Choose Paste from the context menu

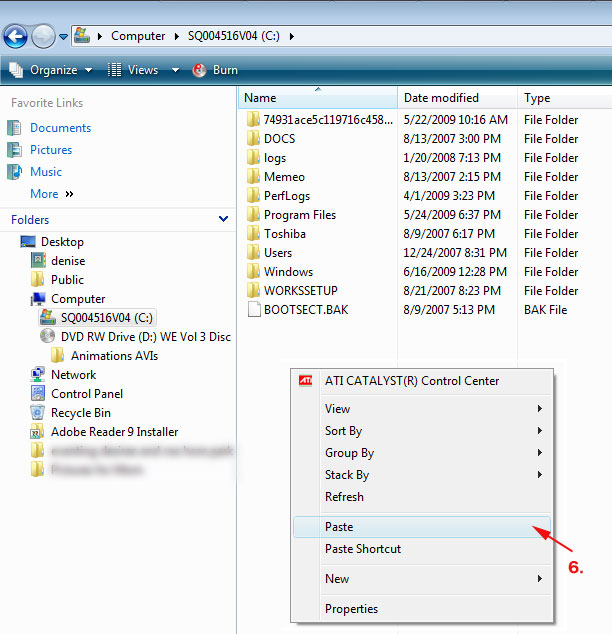pos(339,527)
